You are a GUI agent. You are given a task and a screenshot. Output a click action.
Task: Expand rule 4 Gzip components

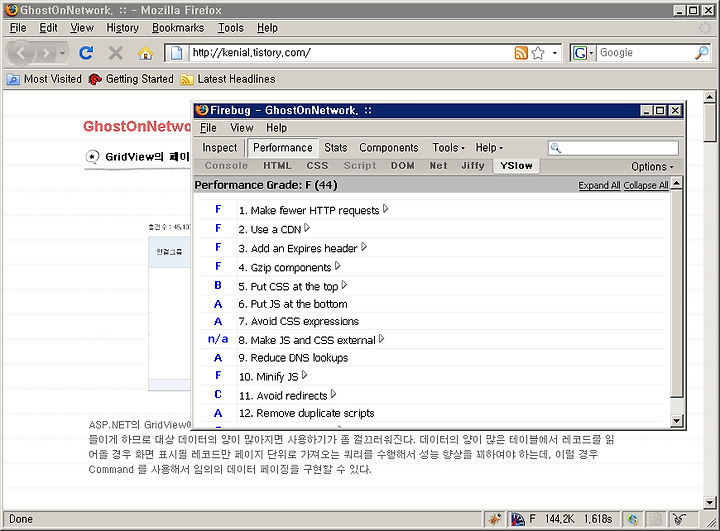point(338,266)
